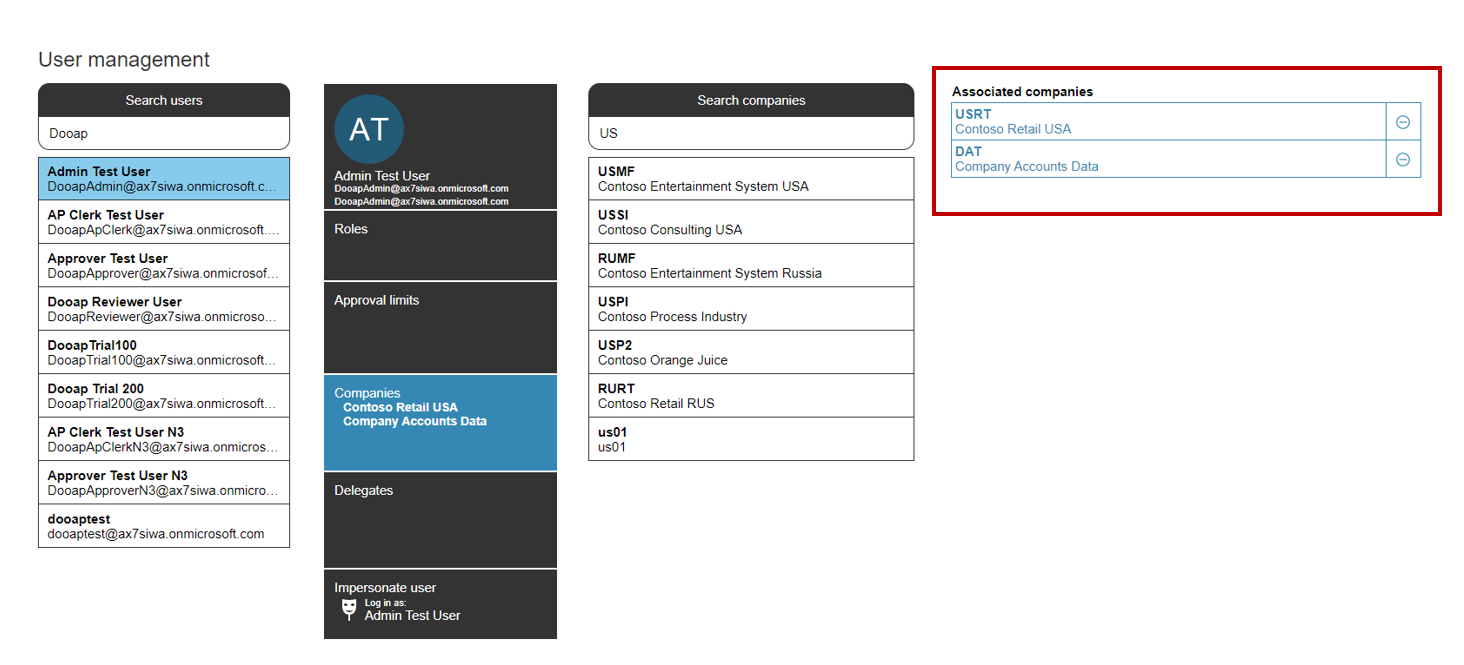The height and width of the screenshot is (665, 1464).
Task: Remove DAT Company Accounts Data association icon
Action: point(1403,159)
